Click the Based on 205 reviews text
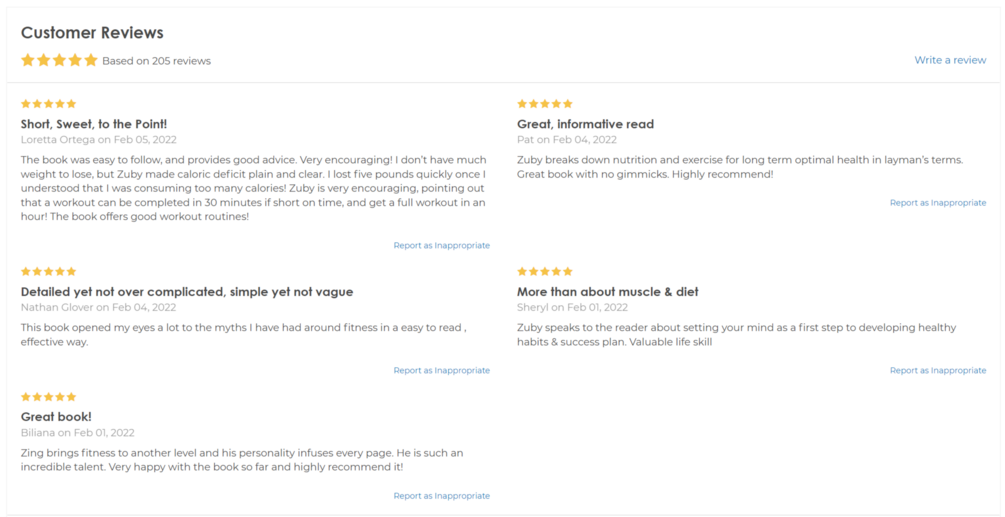The image size is (1005, 517). pos(156,62)
